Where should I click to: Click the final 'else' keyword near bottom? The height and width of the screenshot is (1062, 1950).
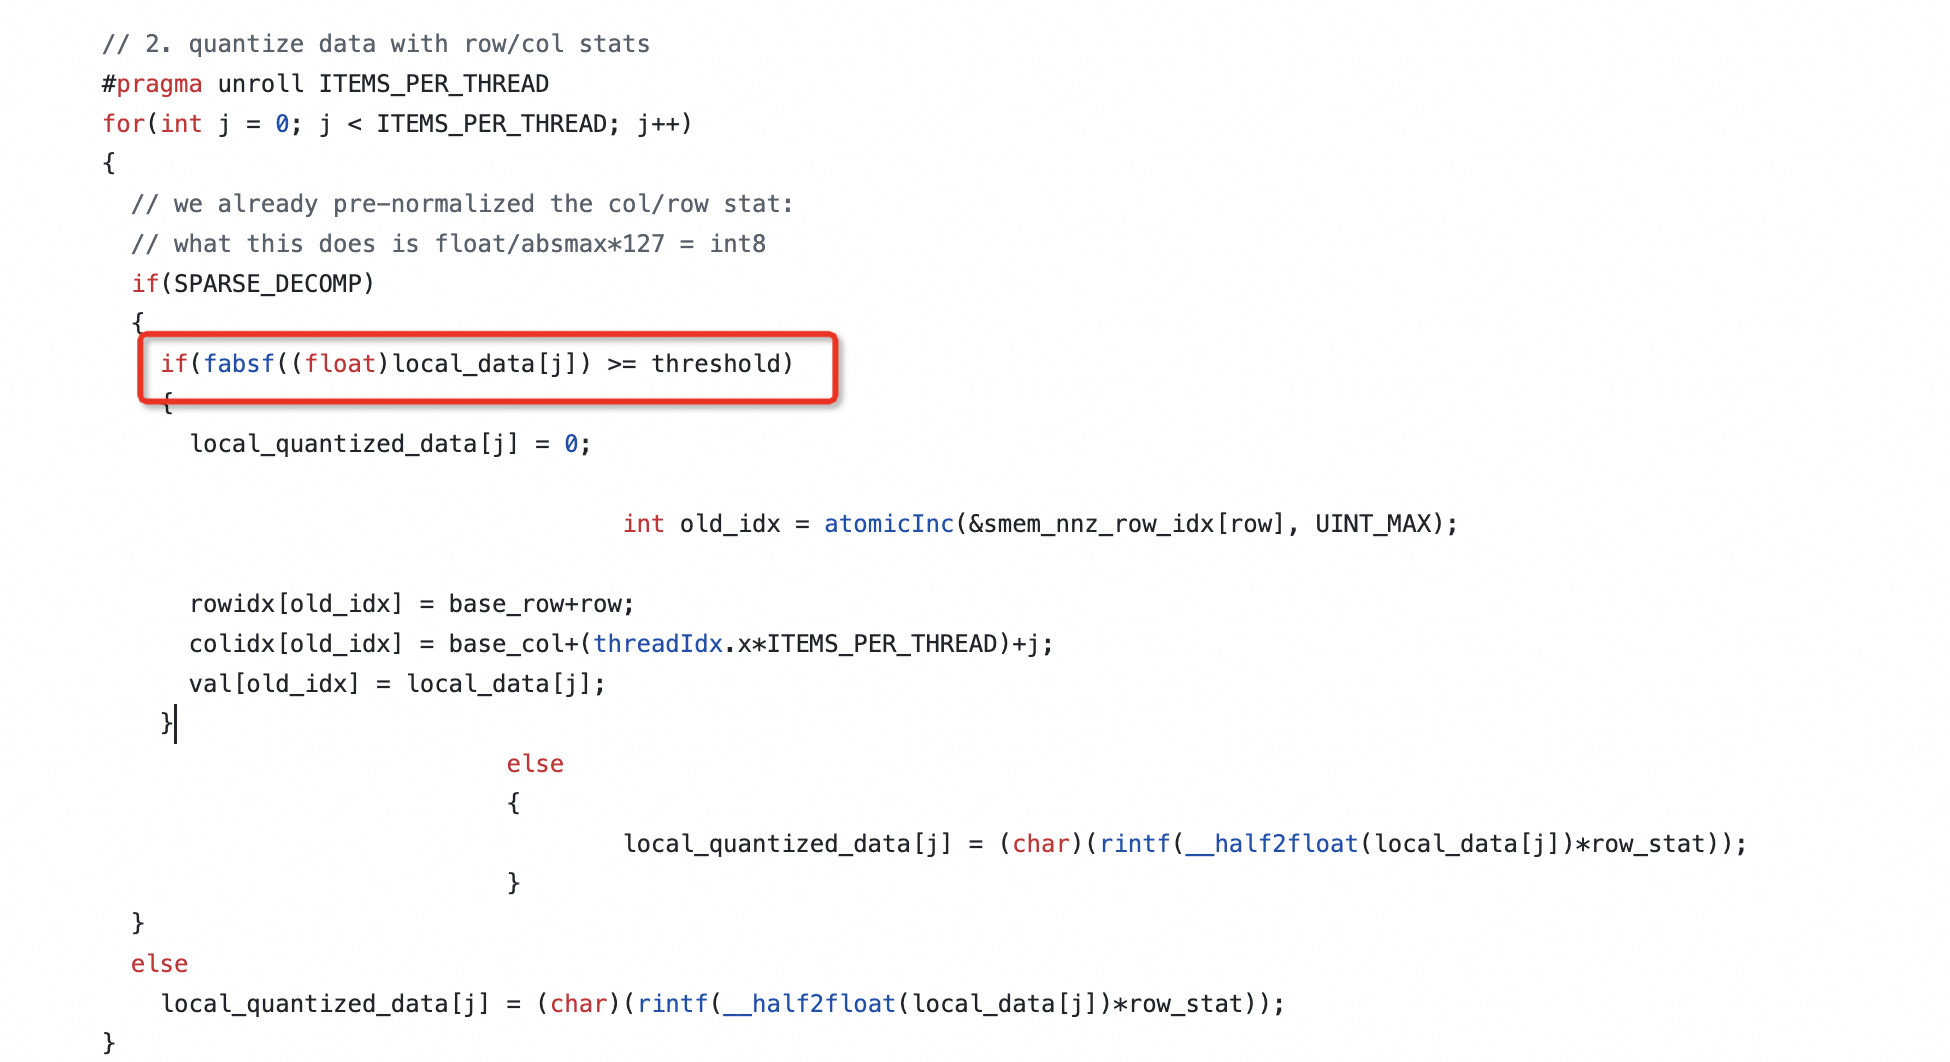click(160, 964)
